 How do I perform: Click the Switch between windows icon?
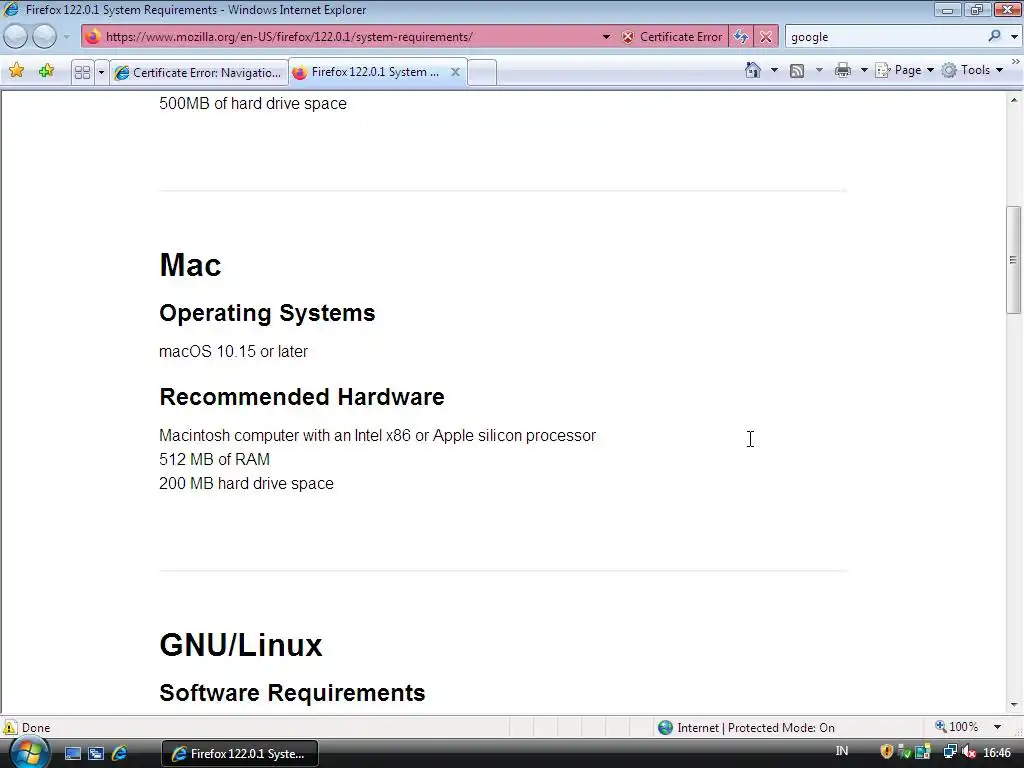click(x=96, y=754)
